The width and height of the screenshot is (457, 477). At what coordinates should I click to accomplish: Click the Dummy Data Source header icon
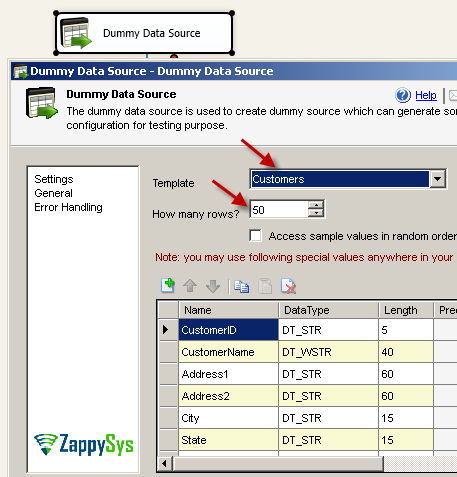point(41,103)
